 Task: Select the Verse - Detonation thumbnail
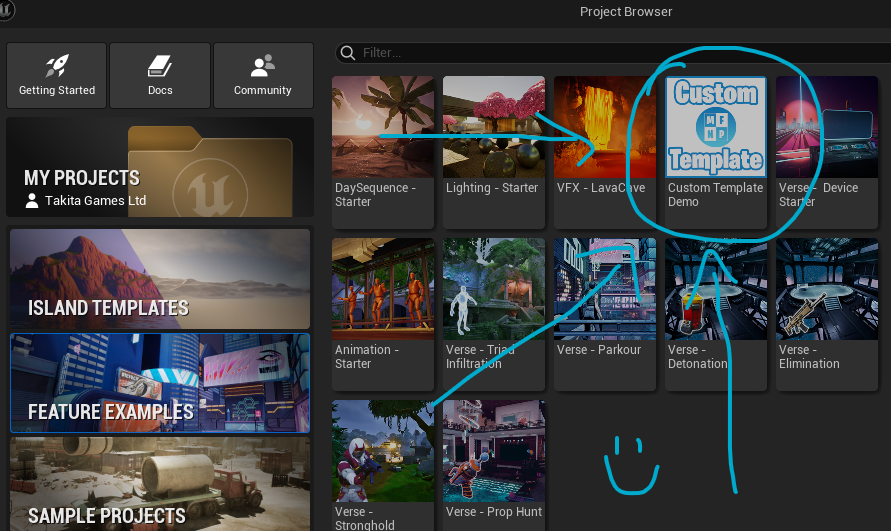(x=716, y=289)
